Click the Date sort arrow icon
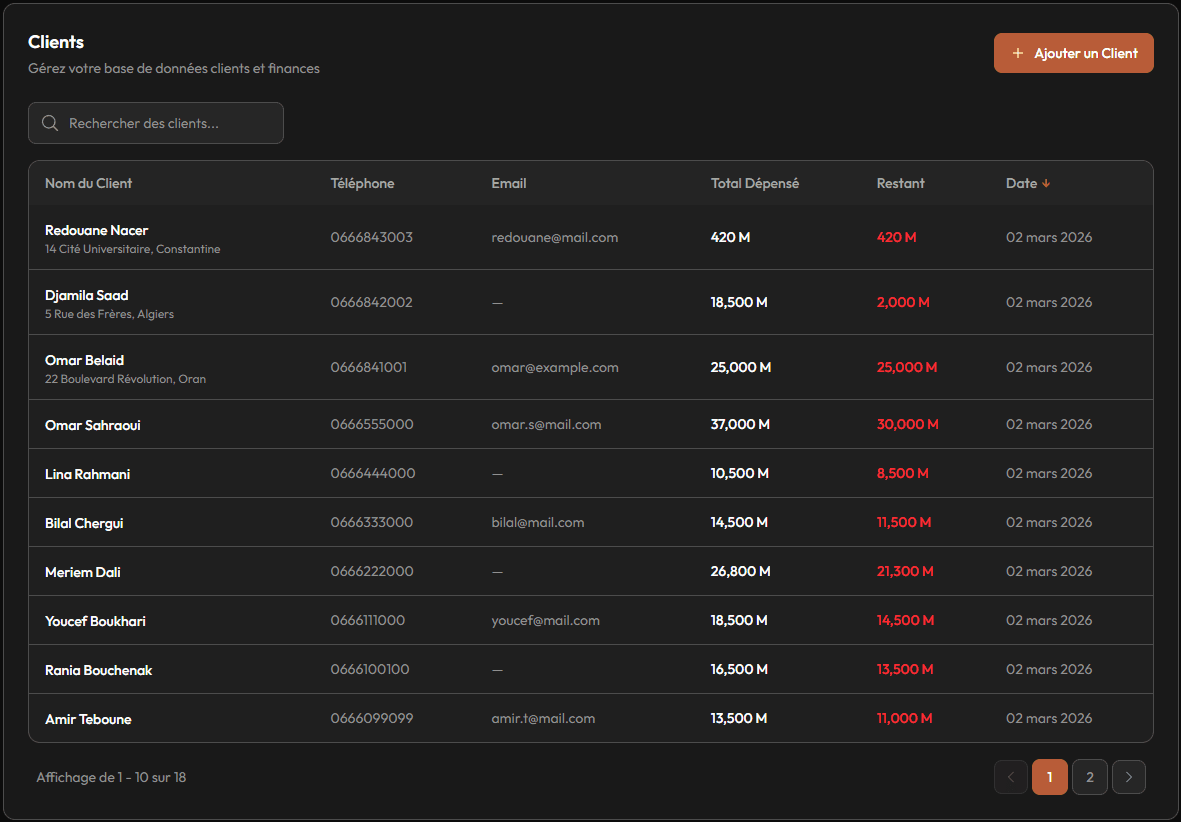The image size is (1181, 822). [1046, 184]
